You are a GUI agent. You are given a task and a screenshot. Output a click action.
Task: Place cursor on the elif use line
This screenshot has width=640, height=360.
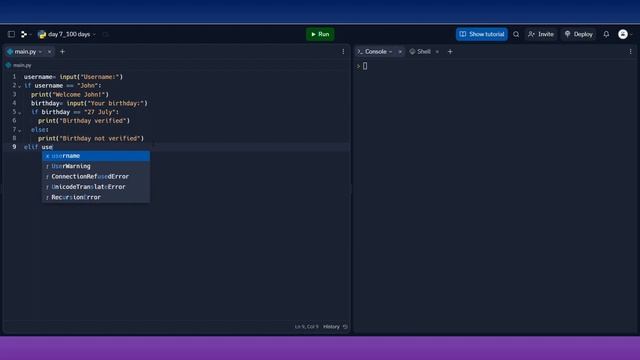[x=38, y=147]
